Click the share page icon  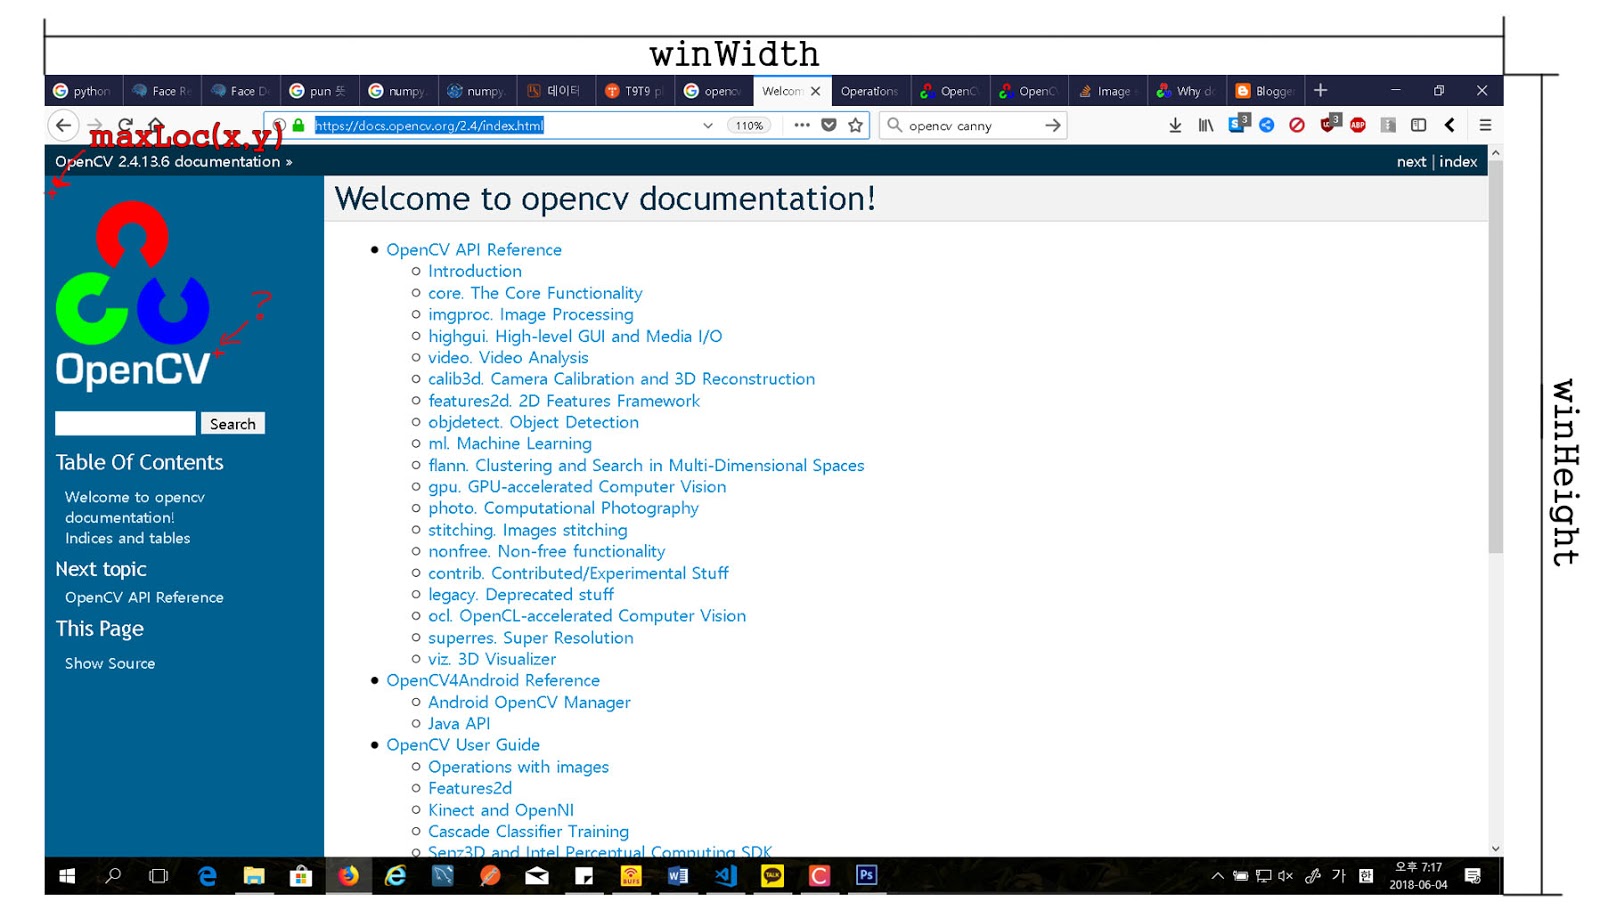(x=1266, y=125)
